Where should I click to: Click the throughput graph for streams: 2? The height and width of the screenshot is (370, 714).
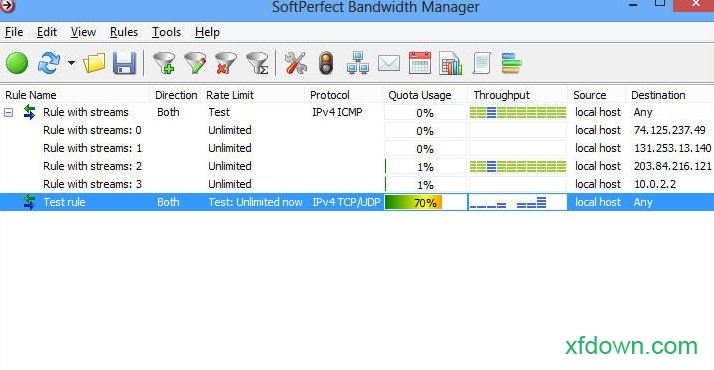[518, 167]
